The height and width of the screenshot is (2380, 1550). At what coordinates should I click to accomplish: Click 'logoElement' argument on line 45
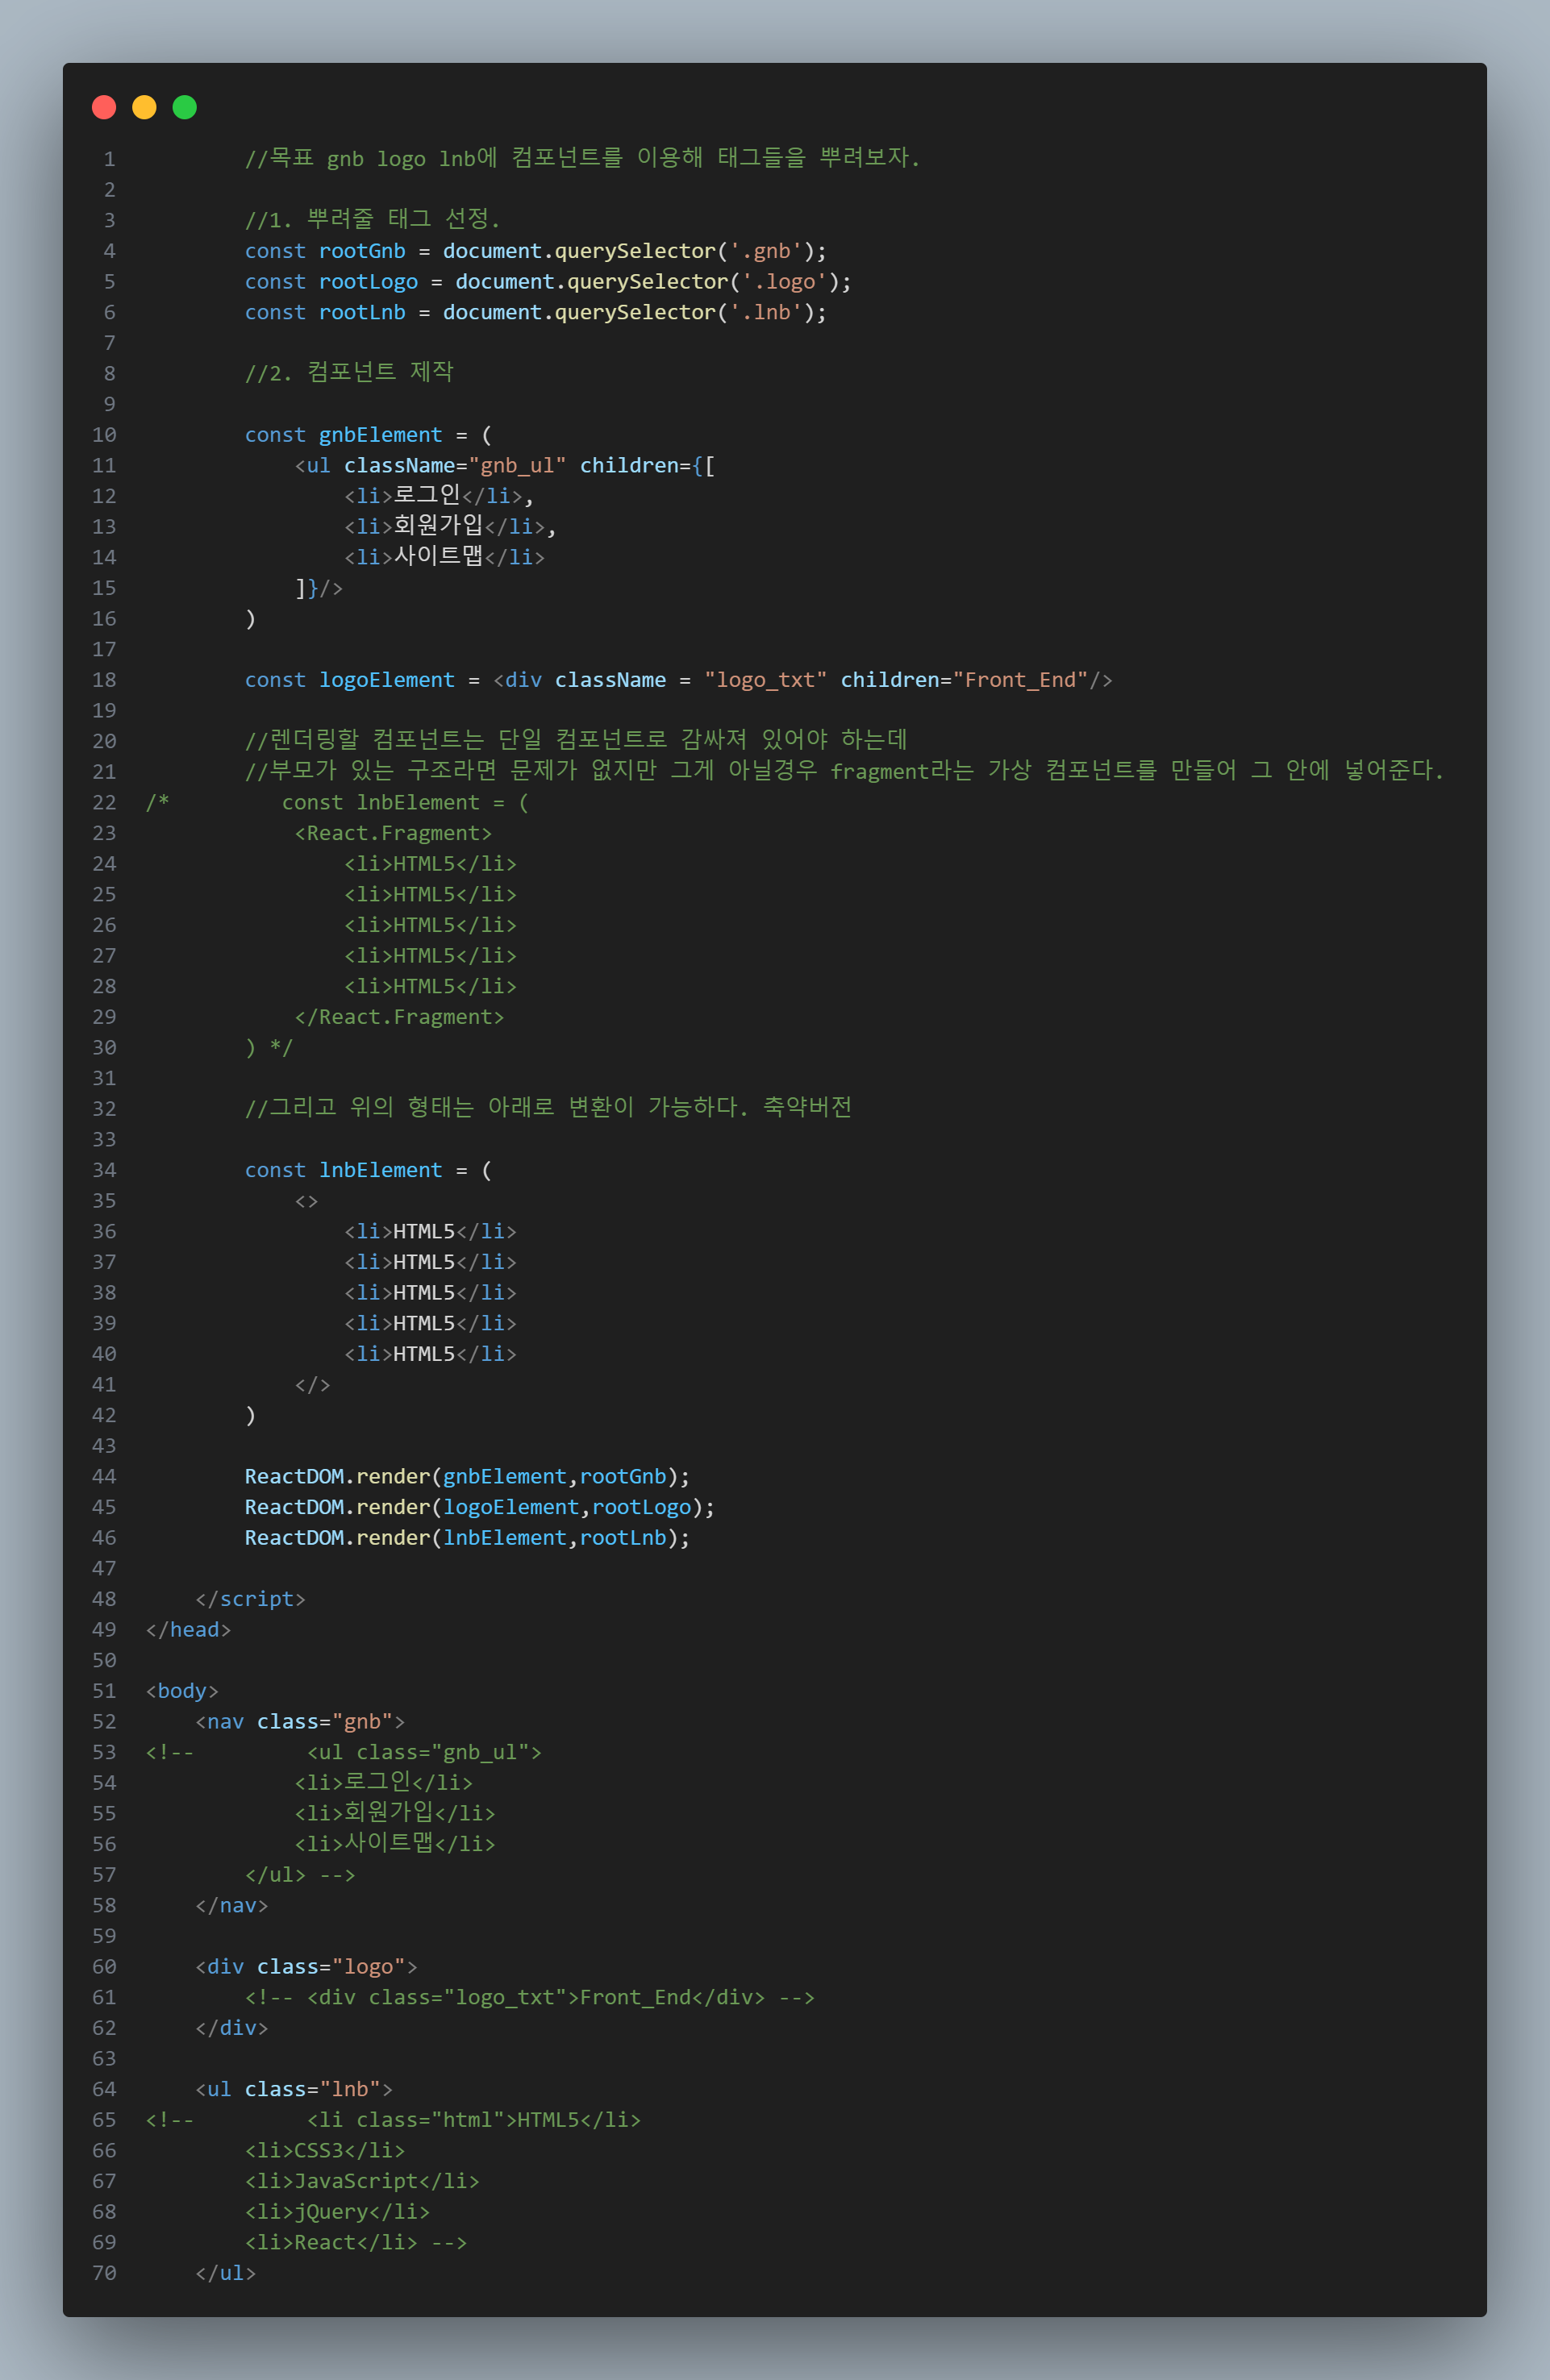click(511, 1507)
